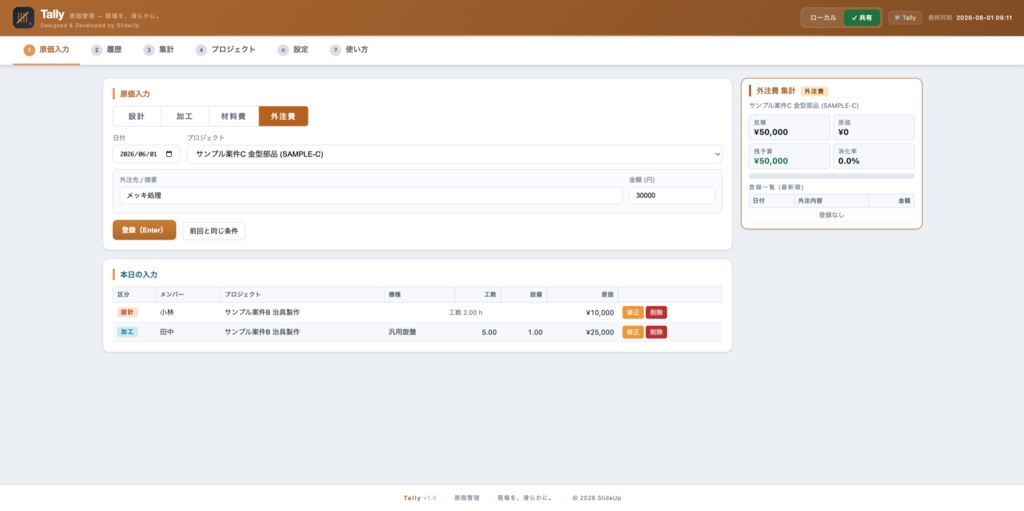Click the 外注先 / 摘要 input field

[x=371, y=195]
